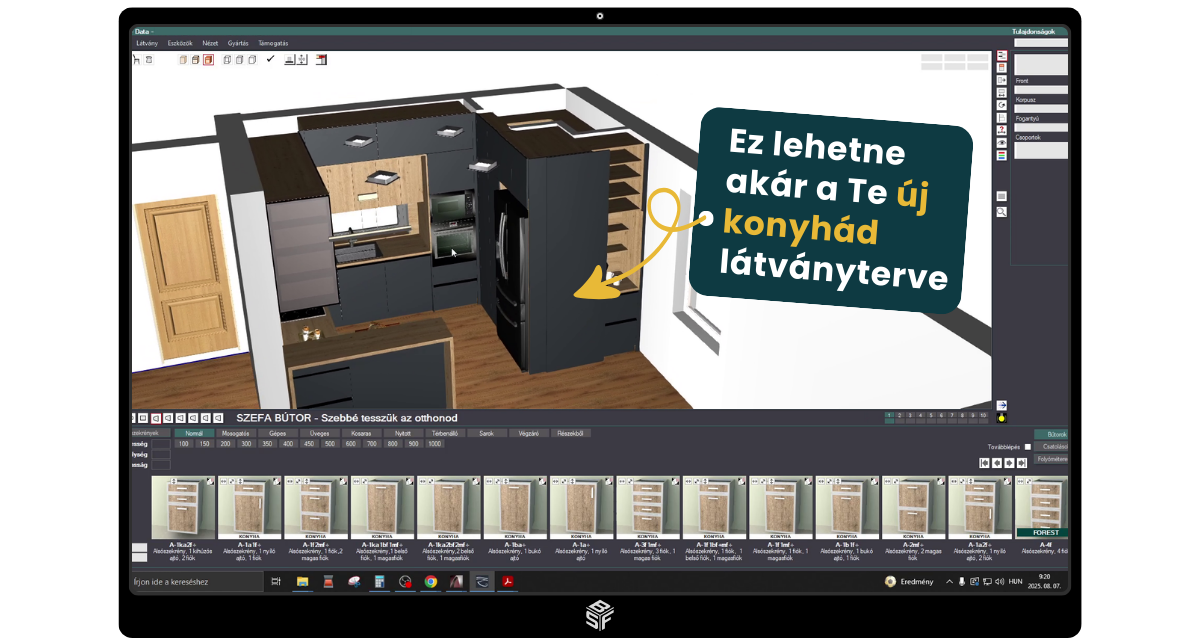Open File Explorer from taskbar
1200x638 pixels.
tap(302, 581)
